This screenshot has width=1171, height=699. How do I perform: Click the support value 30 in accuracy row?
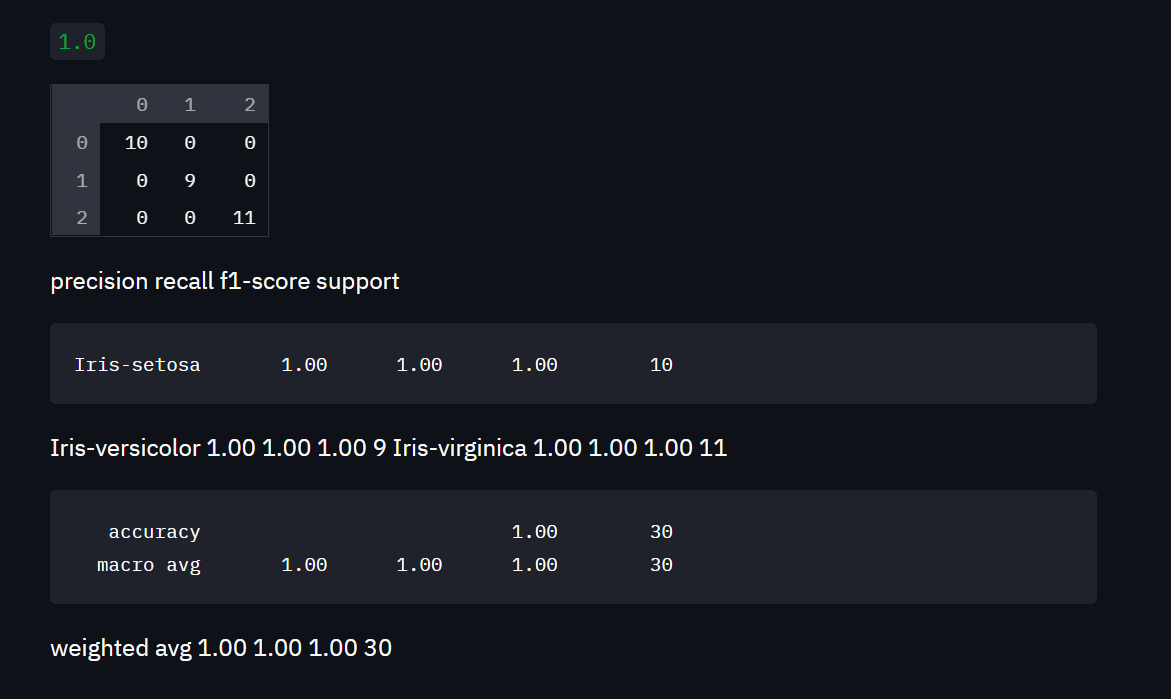point(661,532)
